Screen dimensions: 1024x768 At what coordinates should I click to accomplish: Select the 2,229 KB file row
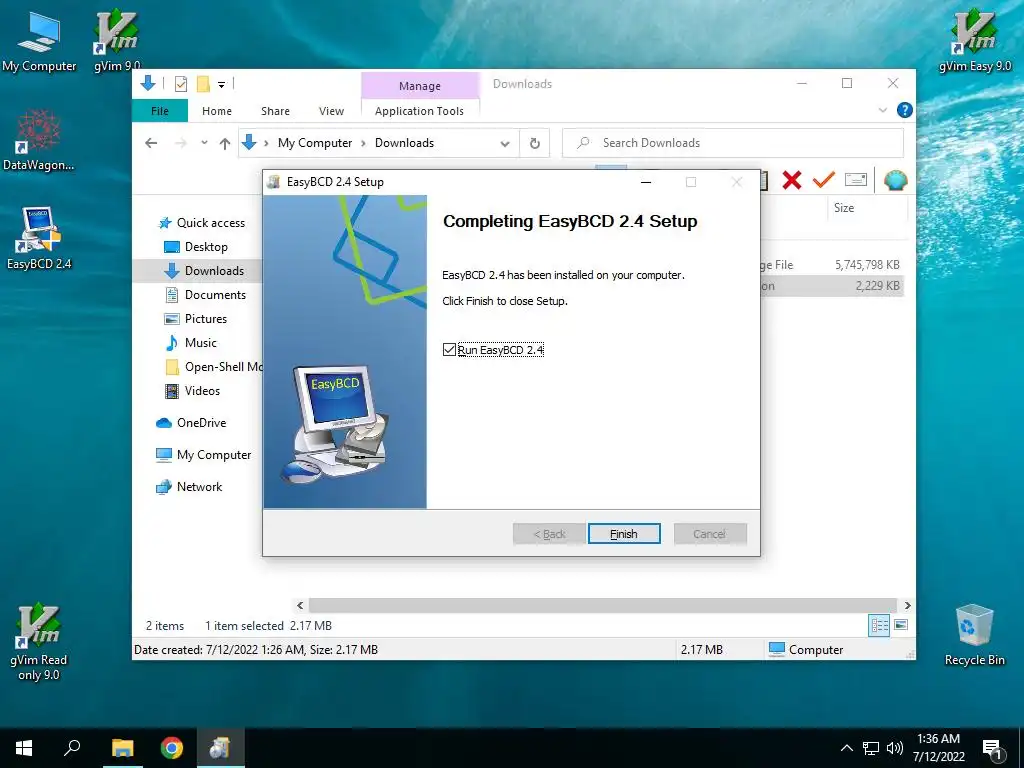pos(831,285)
